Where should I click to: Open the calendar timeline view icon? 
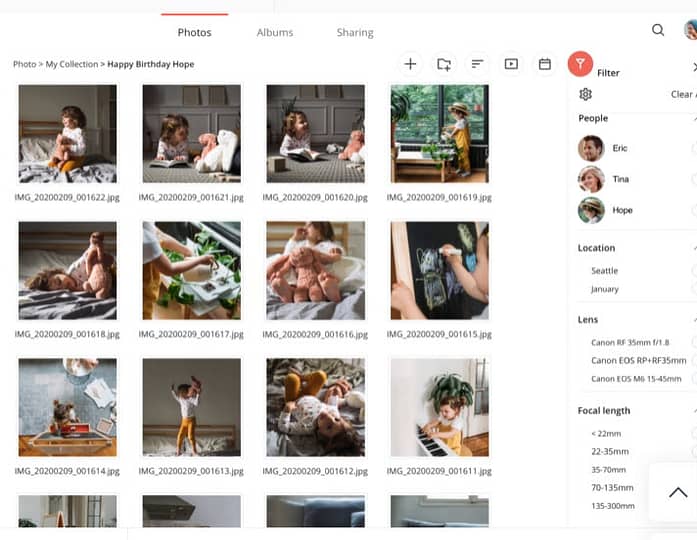click(x=545, y=64)
